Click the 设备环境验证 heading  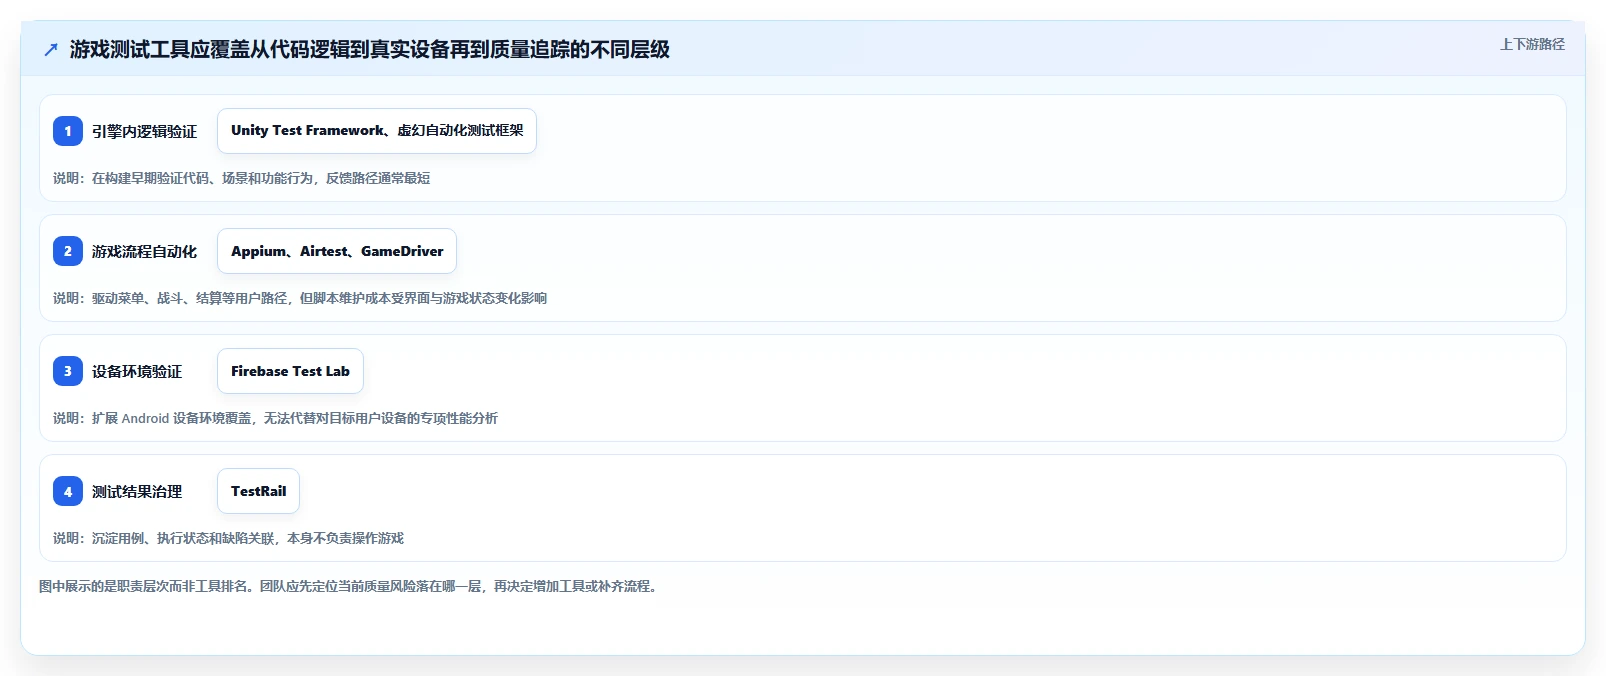click(x=137, y=371)
